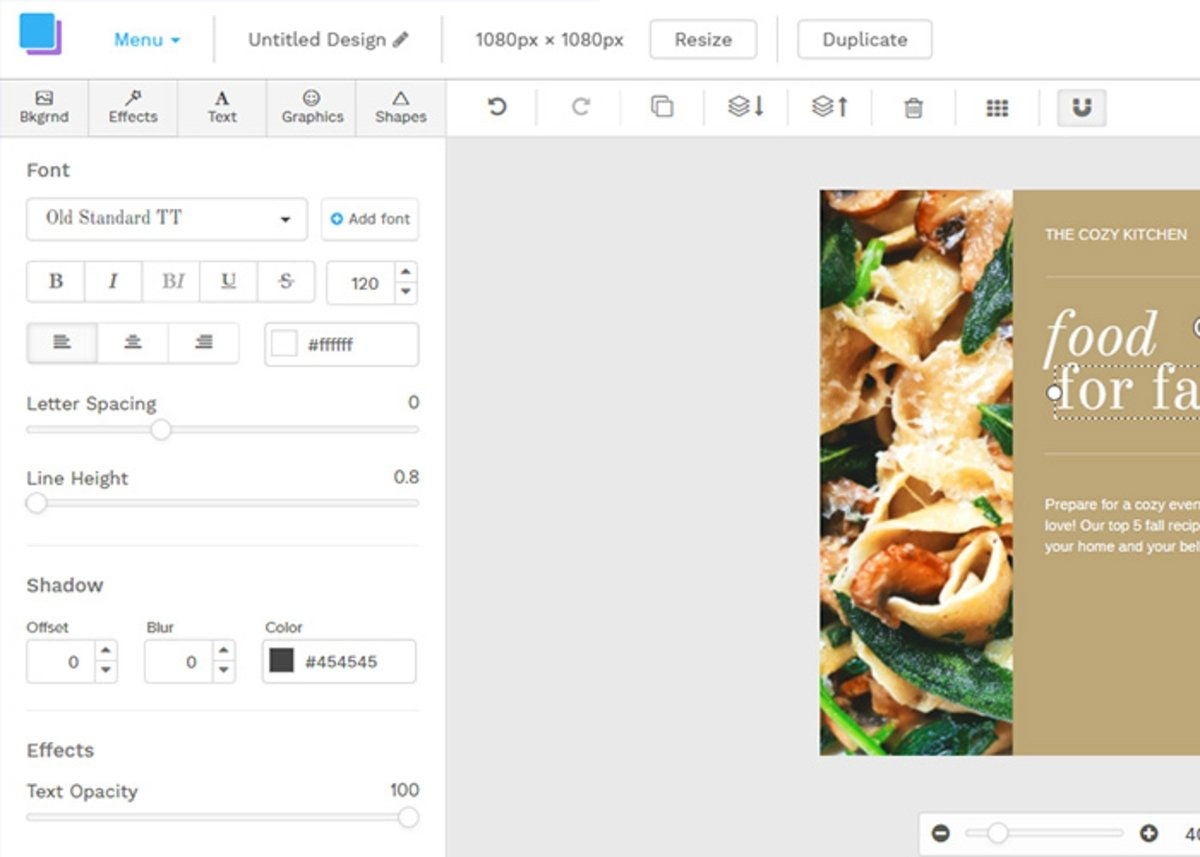
Task: Show the grid icon in toolbar
Action: pyautogui.click(x=997, y=108)
